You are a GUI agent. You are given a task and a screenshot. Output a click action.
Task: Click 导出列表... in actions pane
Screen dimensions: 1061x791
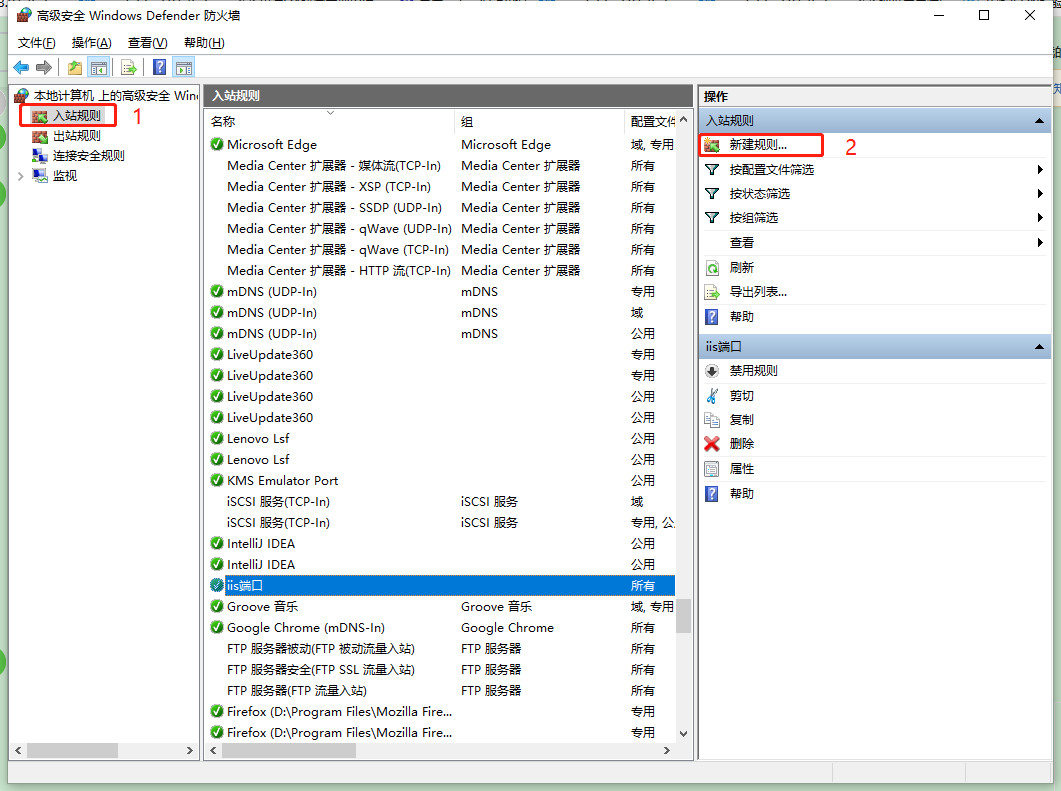click(x=758, y=292)
